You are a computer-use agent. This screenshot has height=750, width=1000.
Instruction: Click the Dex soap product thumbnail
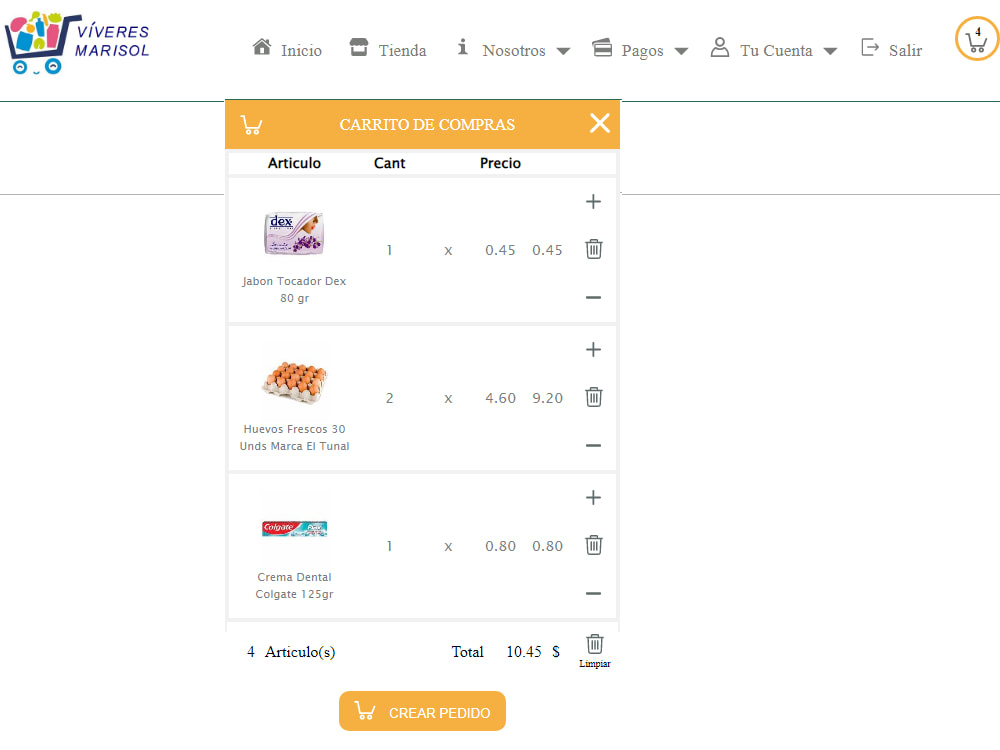(x=294, y=233)
